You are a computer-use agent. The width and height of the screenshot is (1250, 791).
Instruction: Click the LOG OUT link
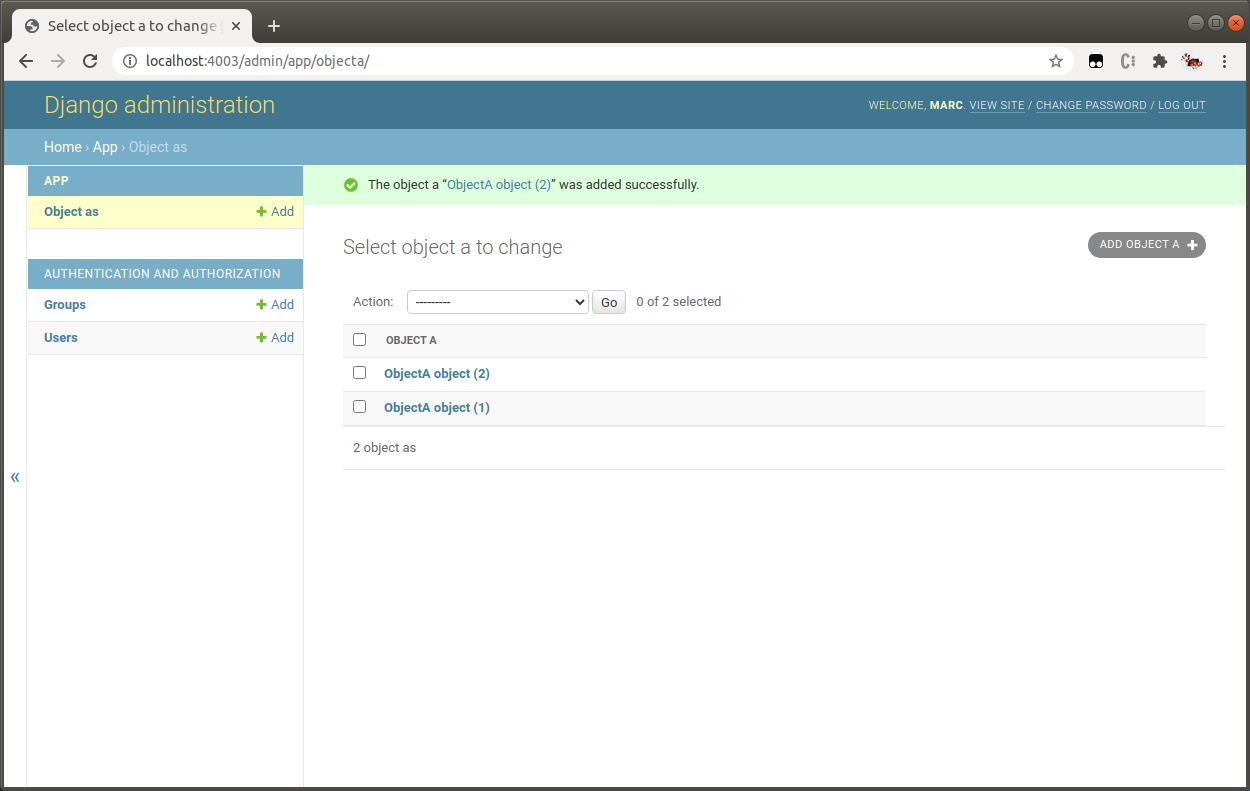click(x=1182, y=106)
